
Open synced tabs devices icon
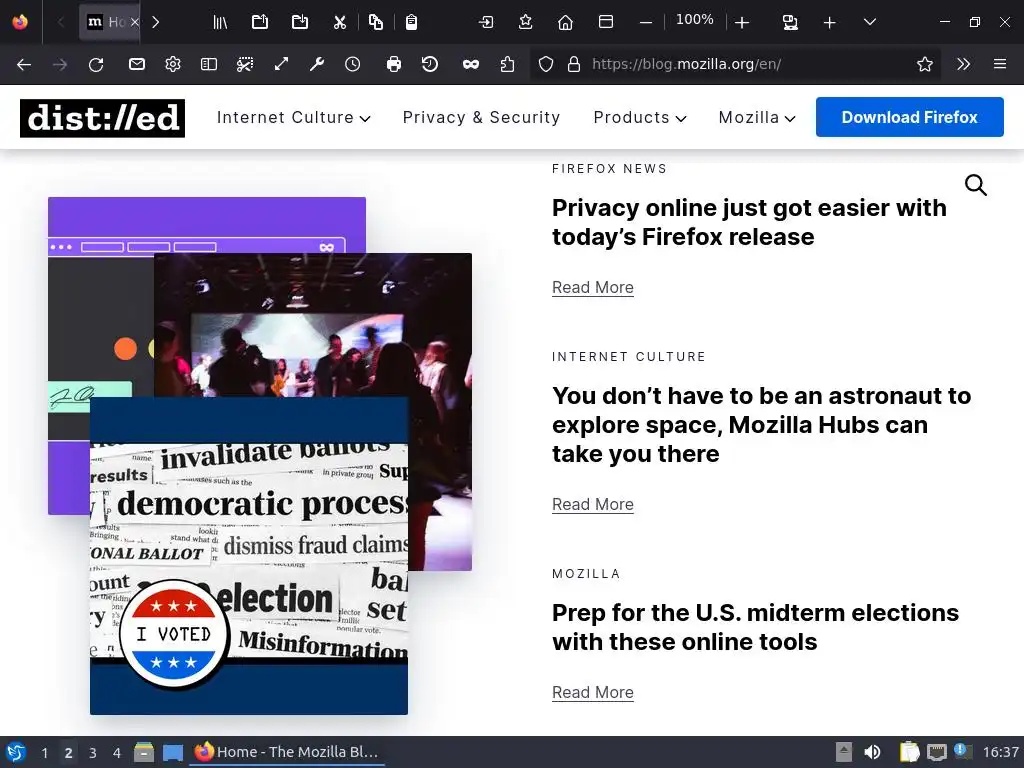pos(790,22)
